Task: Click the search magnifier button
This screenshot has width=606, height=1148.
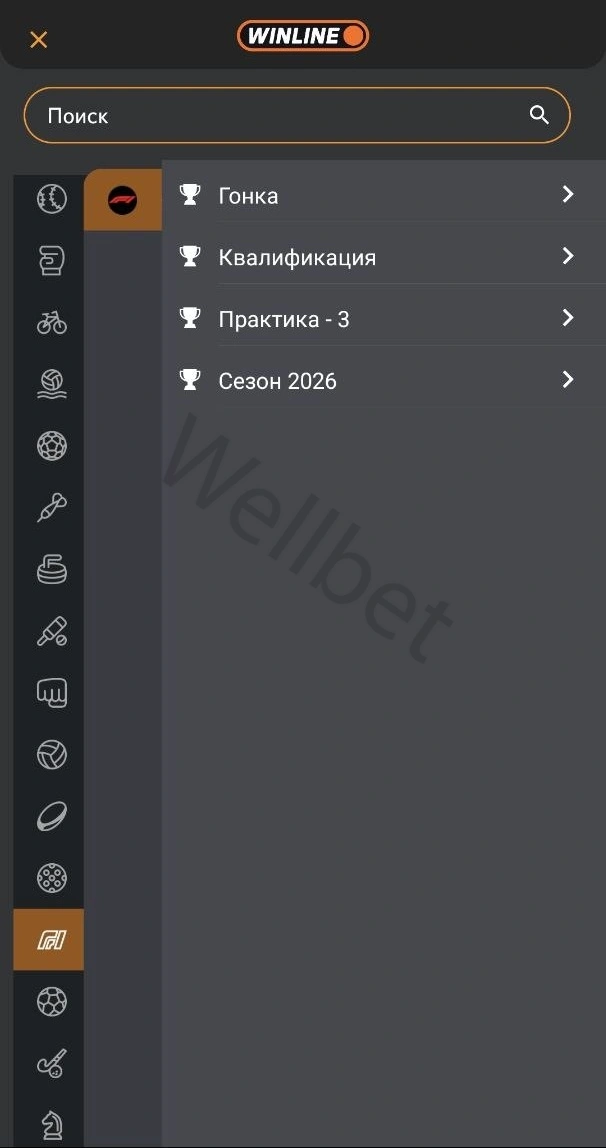Action: click(x=539, y=115)
